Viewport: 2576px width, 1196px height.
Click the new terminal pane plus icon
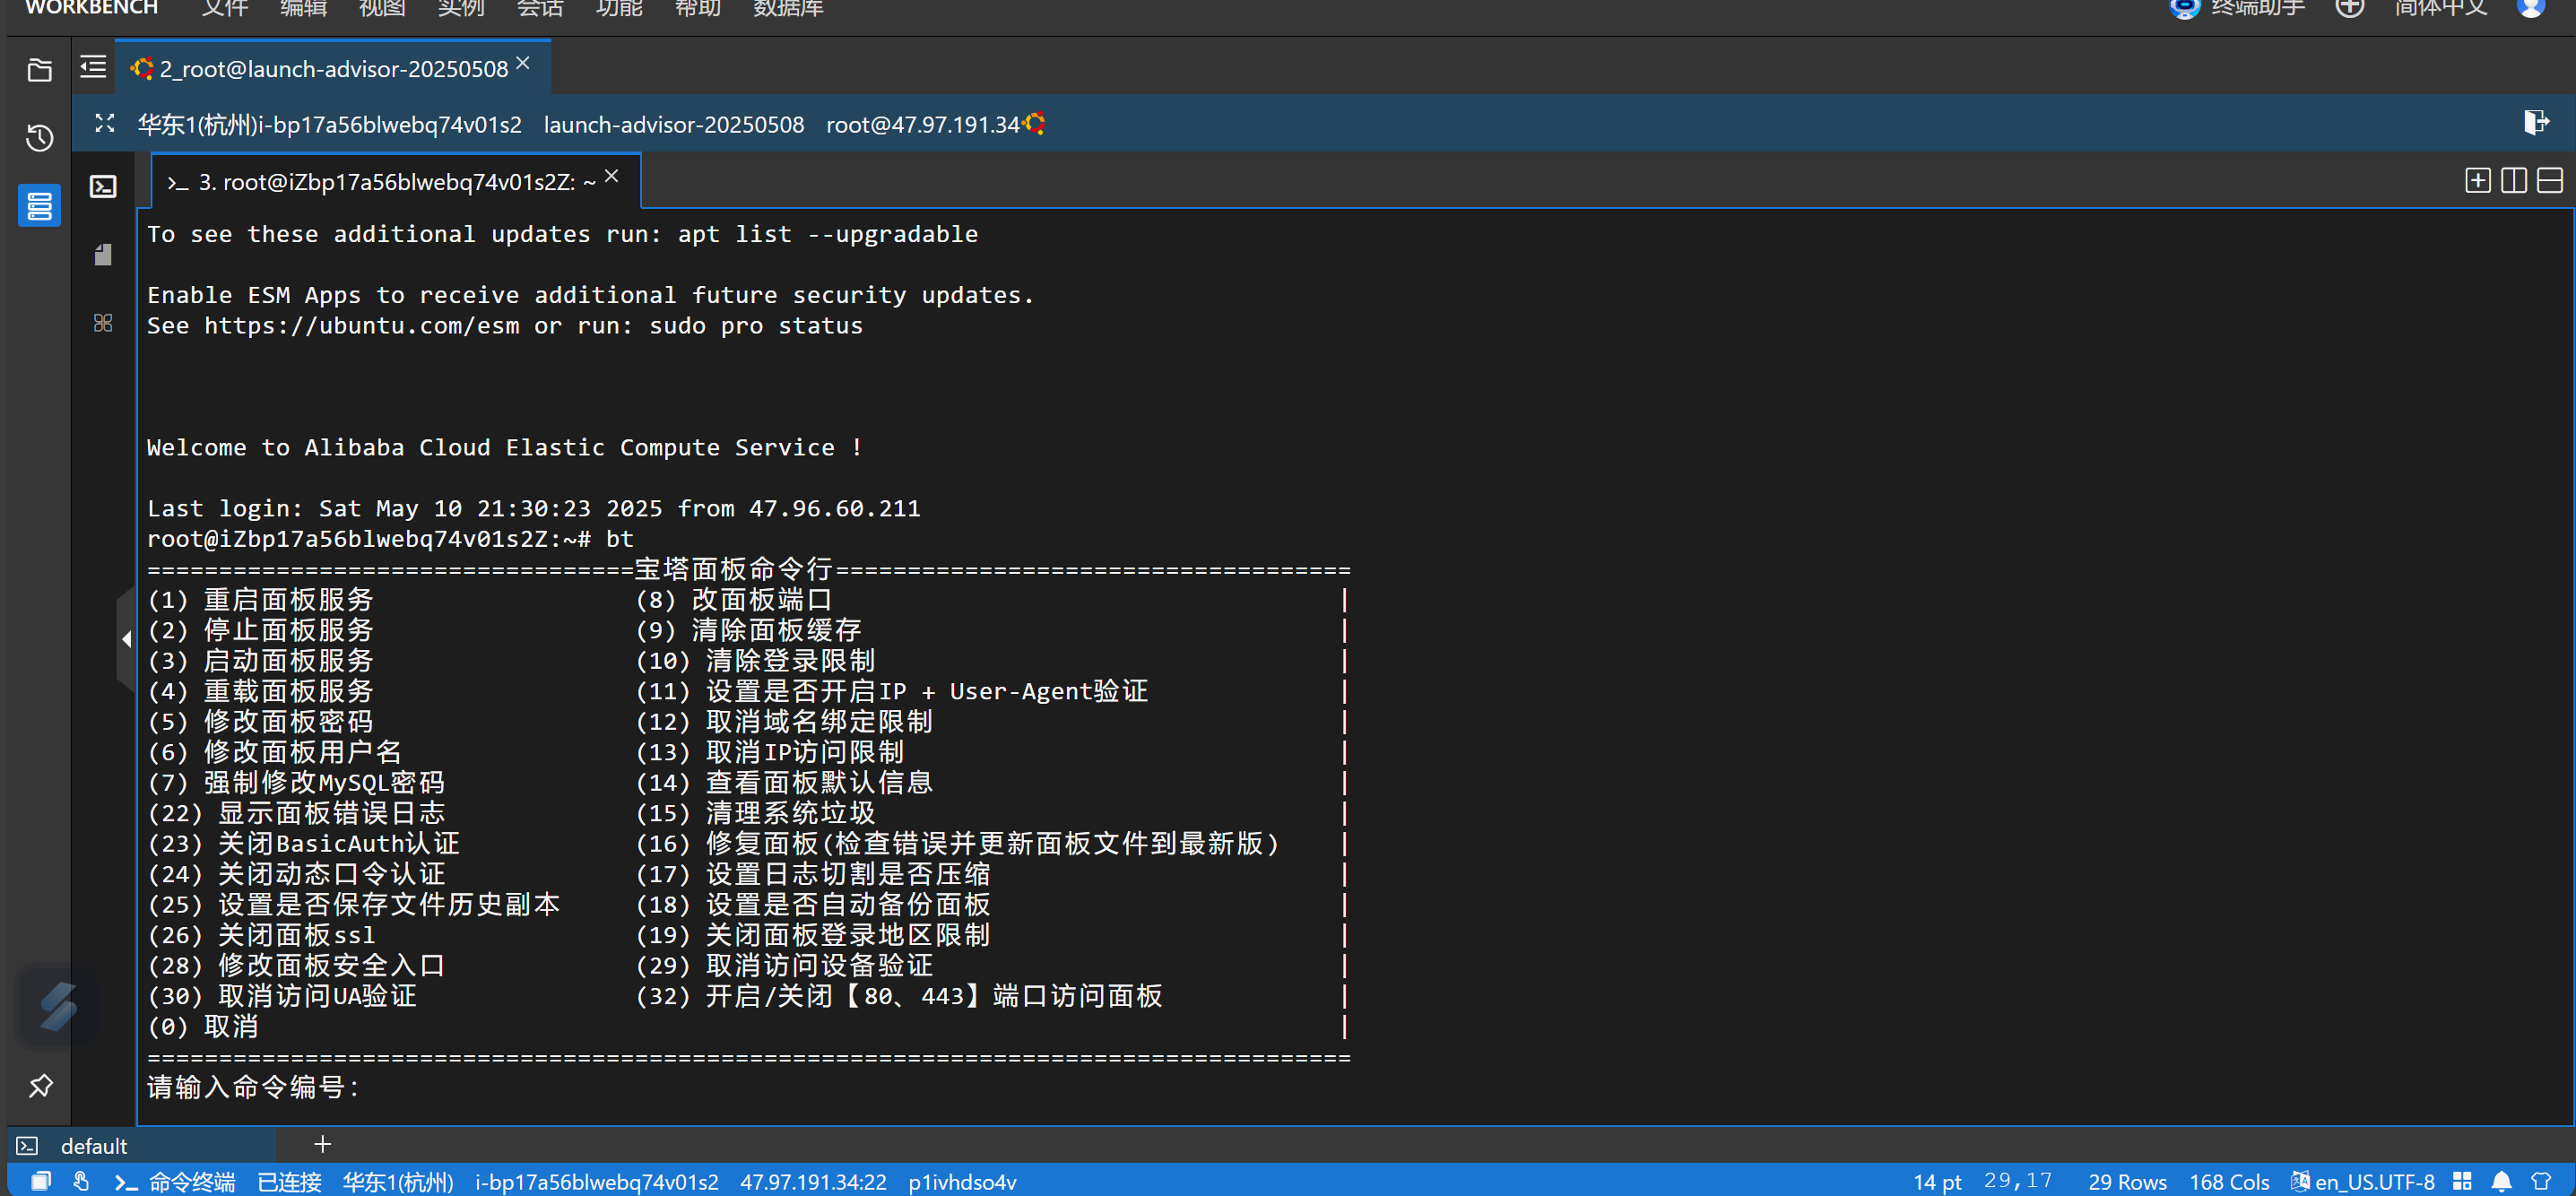[2477, 180]
